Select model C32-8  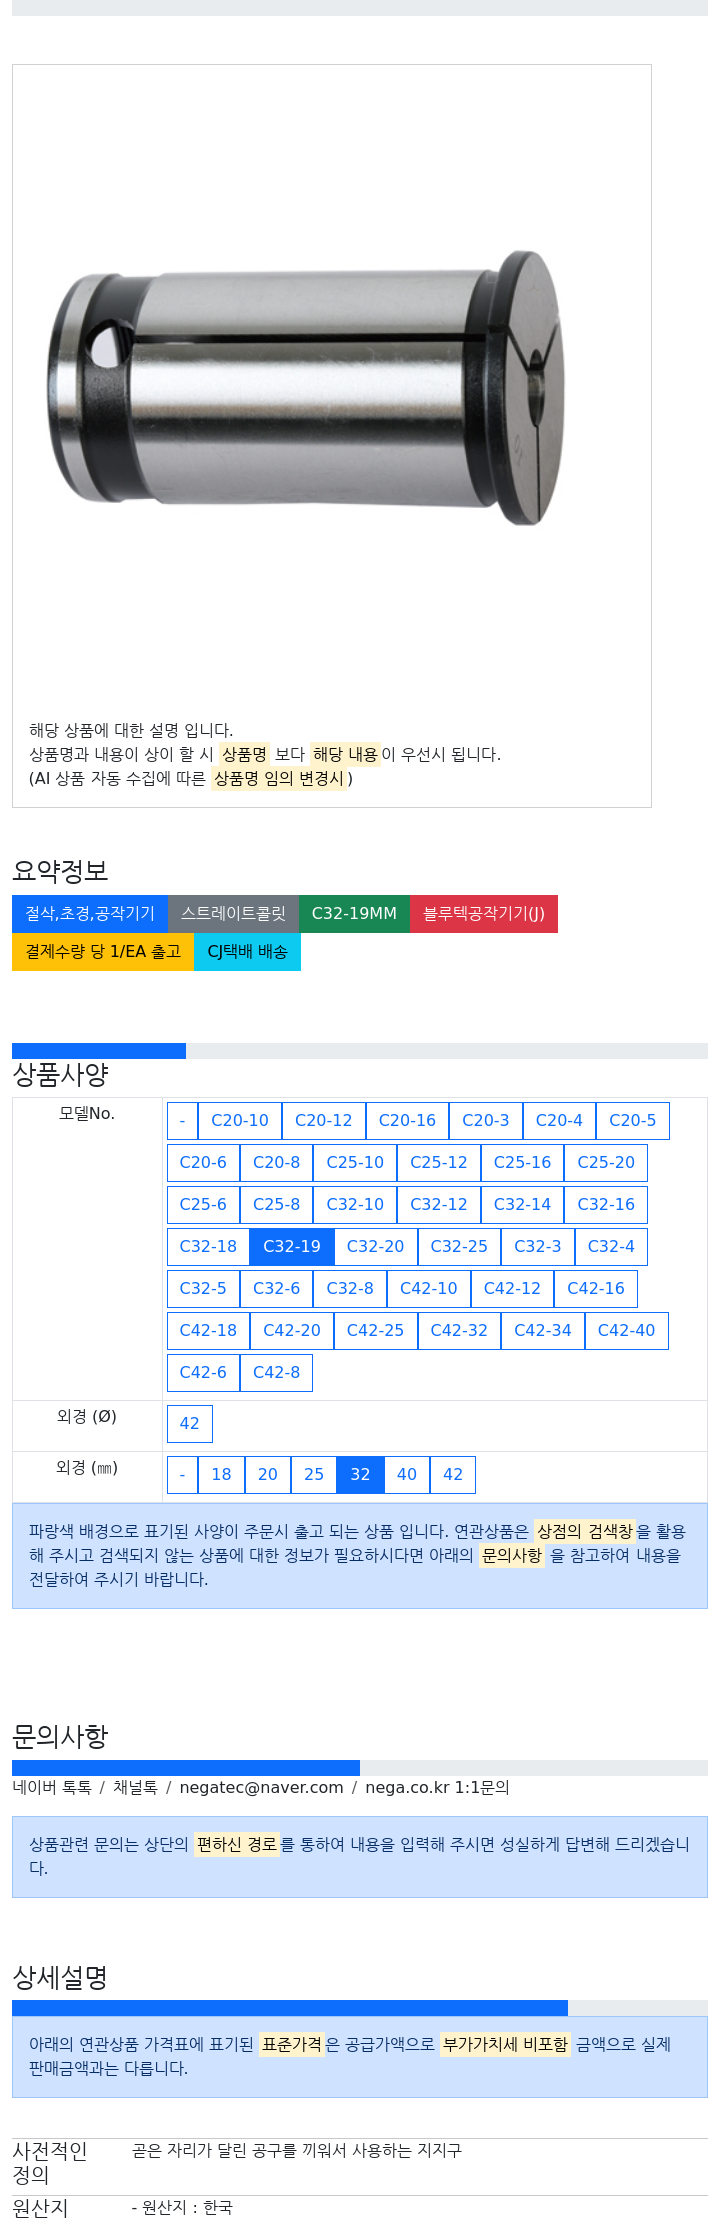tap(350, 1289)
